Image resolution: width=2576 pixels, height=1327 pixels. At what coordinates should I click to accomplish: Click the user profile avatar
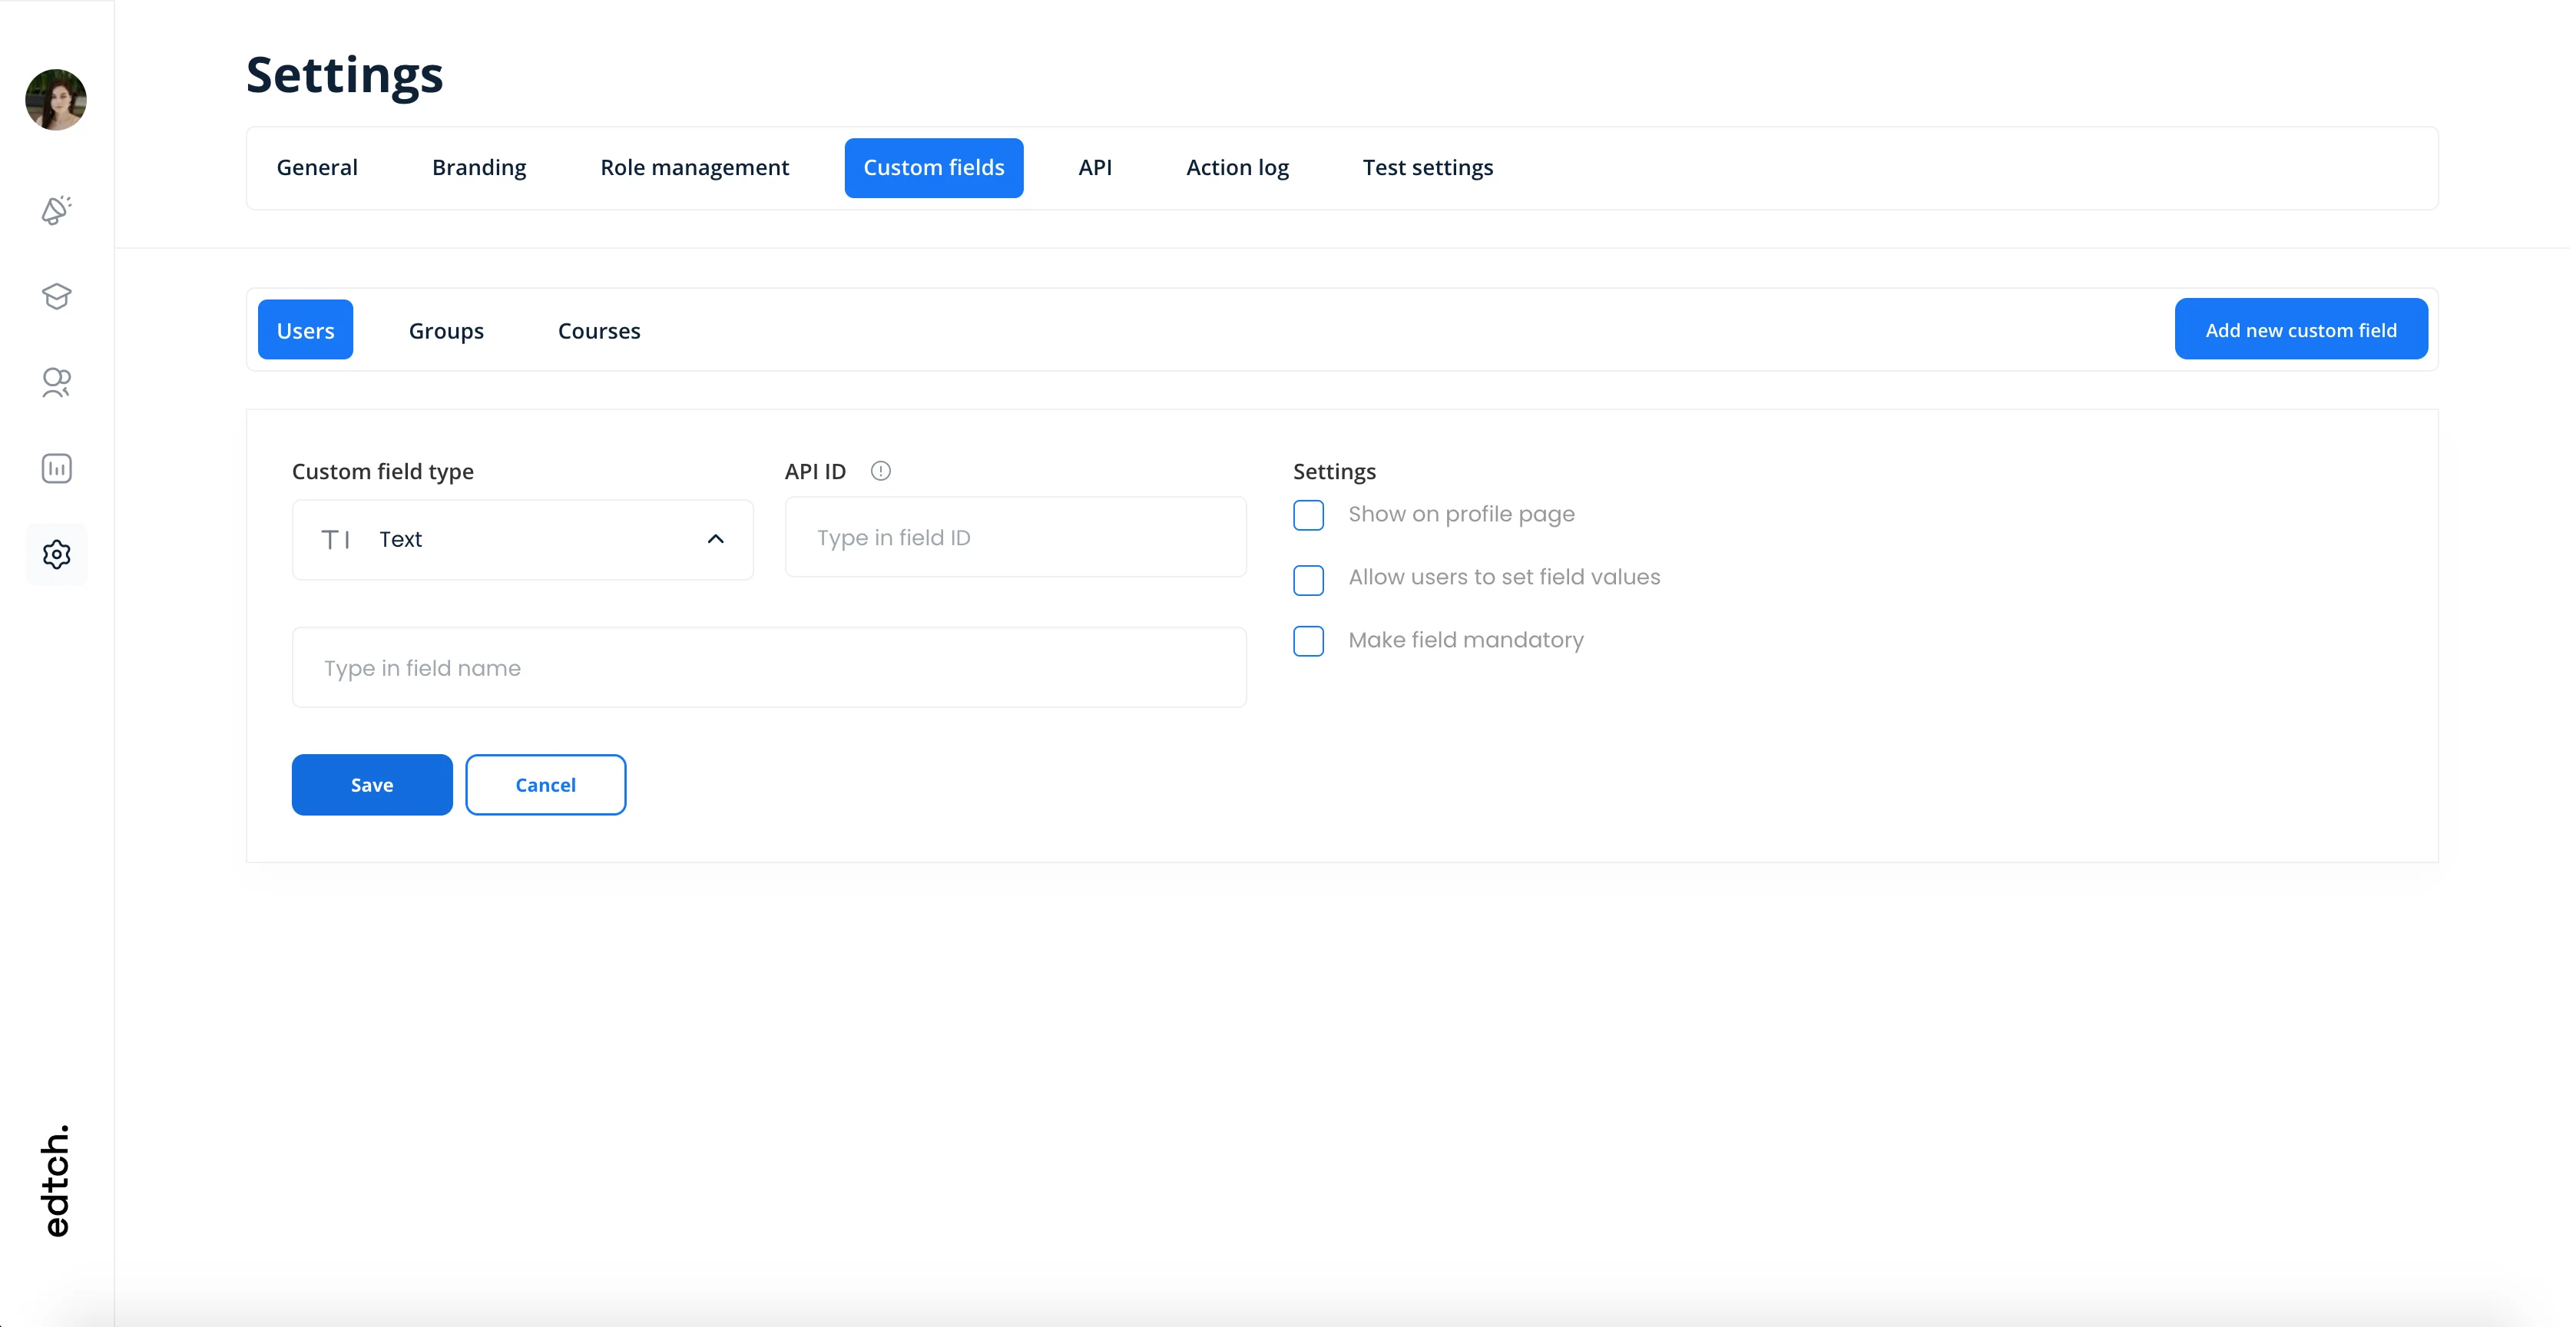click(x=56, y=99)
